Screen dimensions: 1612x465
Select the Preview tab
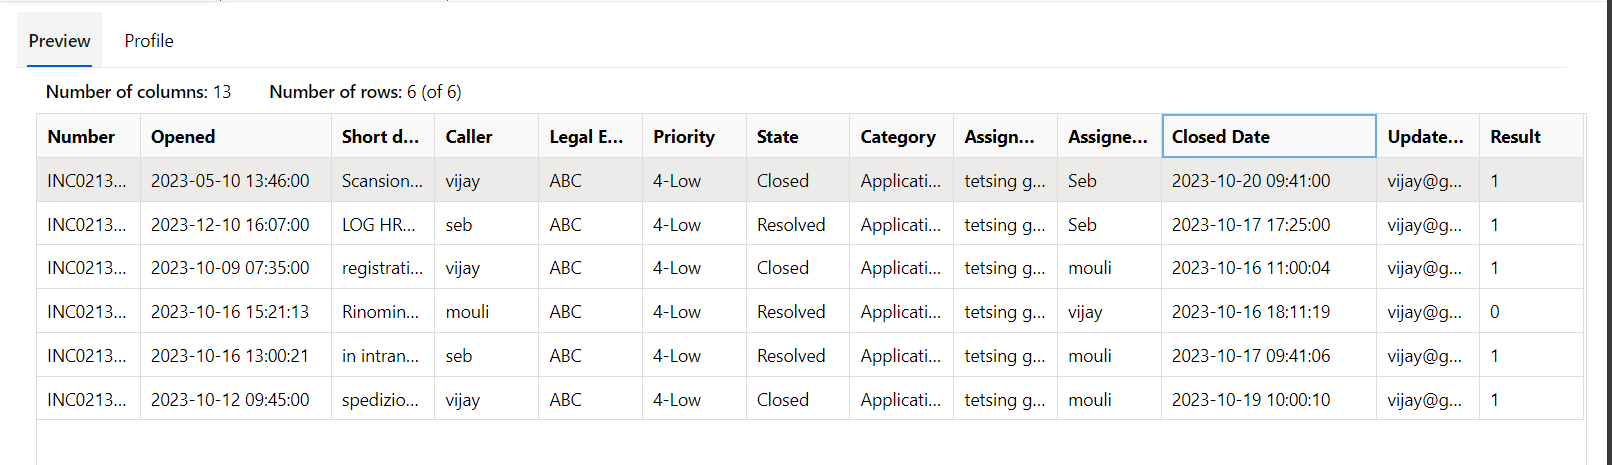coord(59,41)
